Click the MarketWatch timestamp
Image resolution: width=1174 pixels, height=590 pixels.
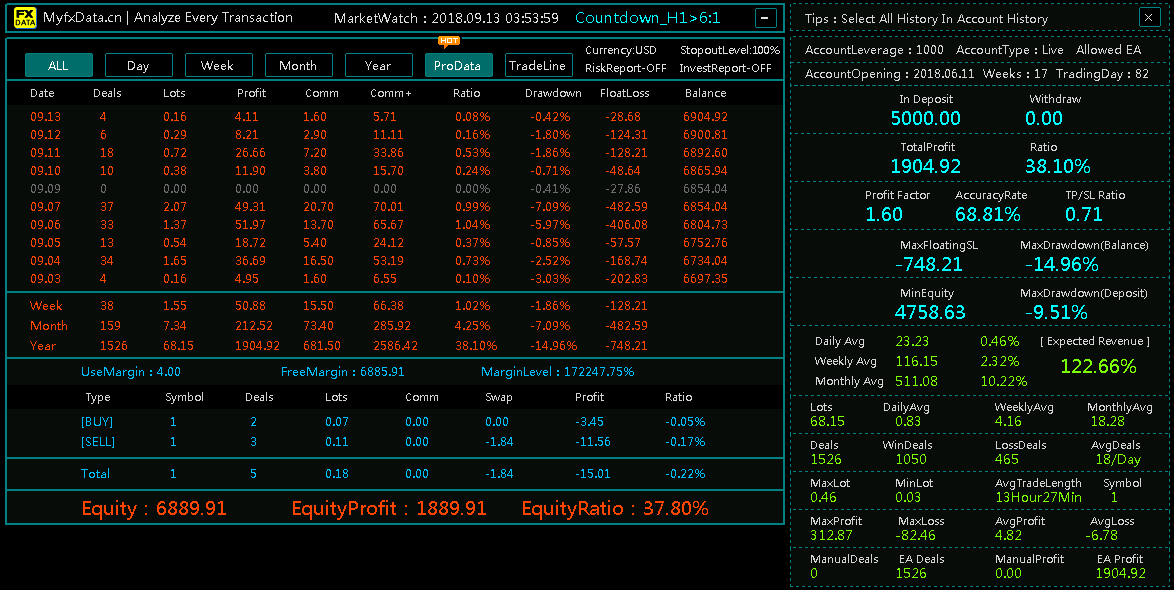pos(446,18)
